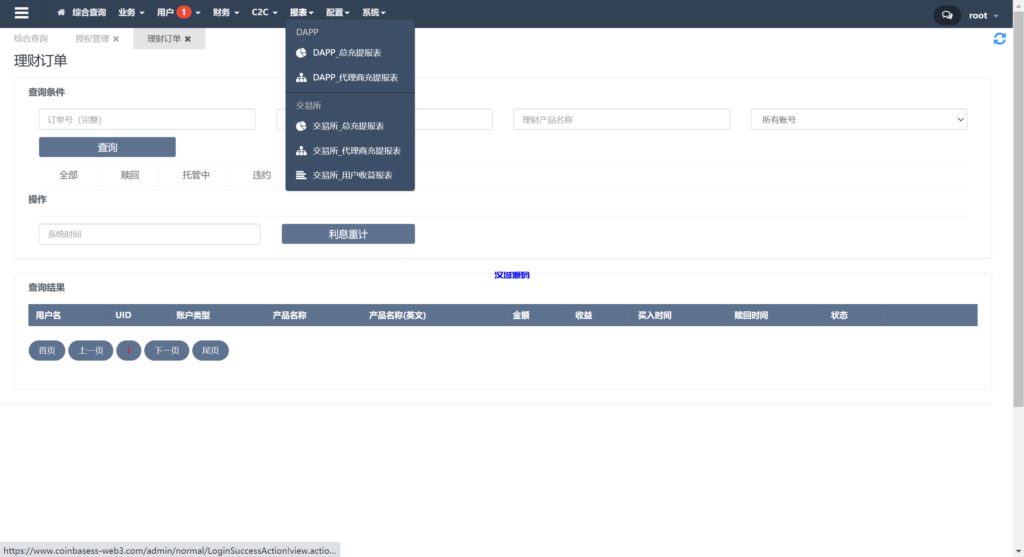
Task: Go to 尾页 last page
Action: pyautogui.click(x=210, y=351)
